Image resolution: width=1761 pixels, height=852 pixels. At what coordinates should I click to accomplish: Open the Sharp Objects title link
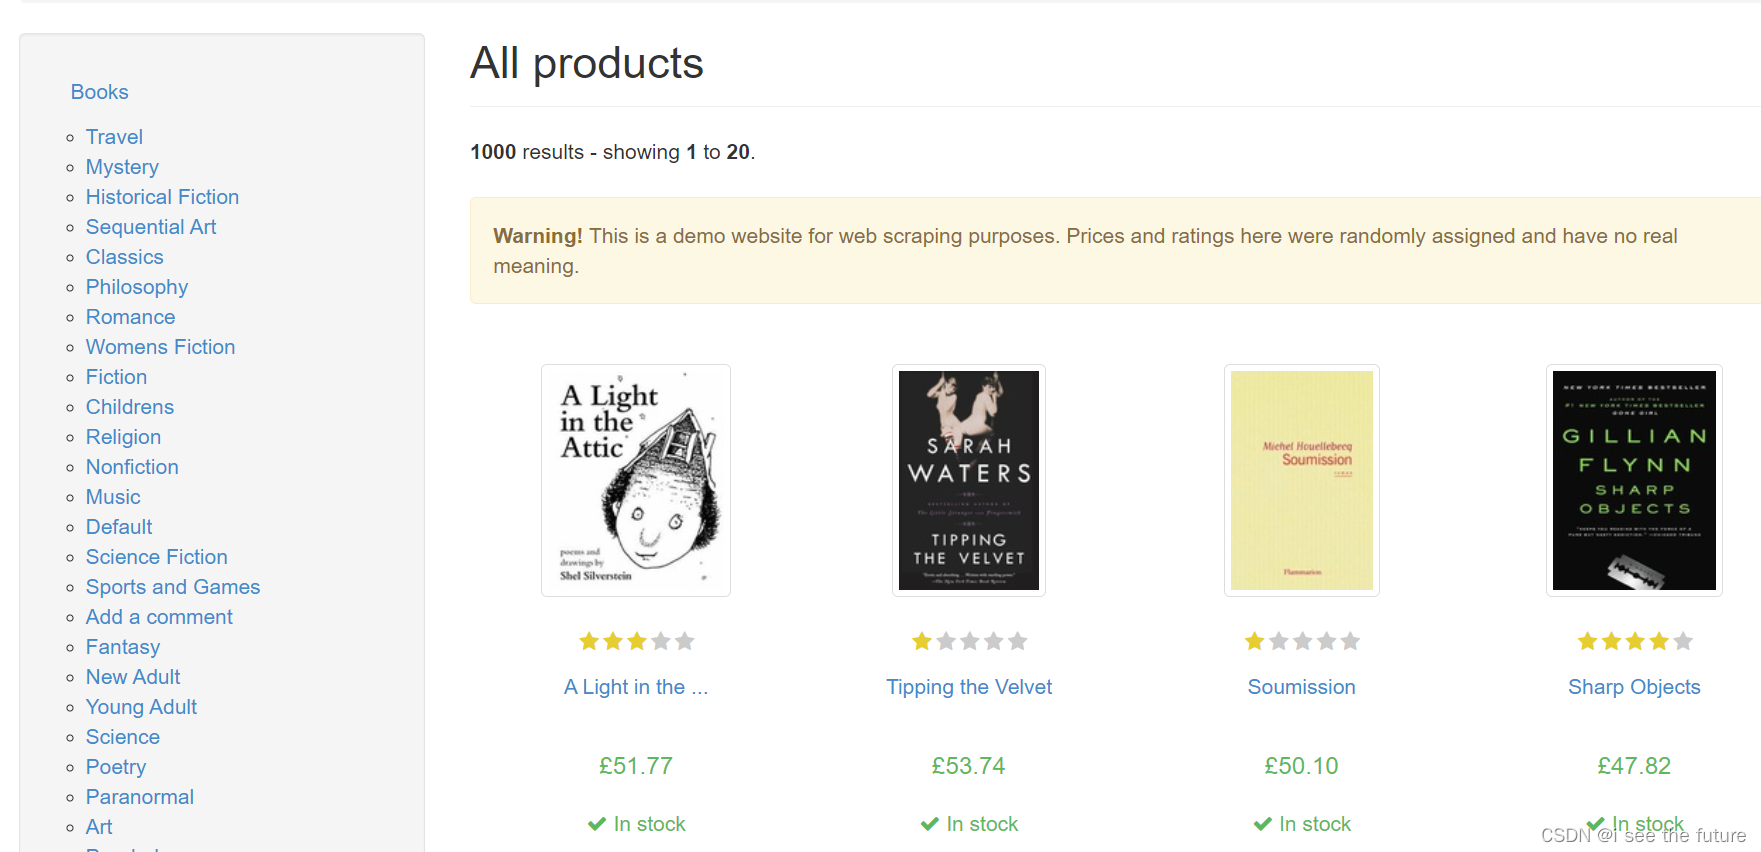(1634, 687)
